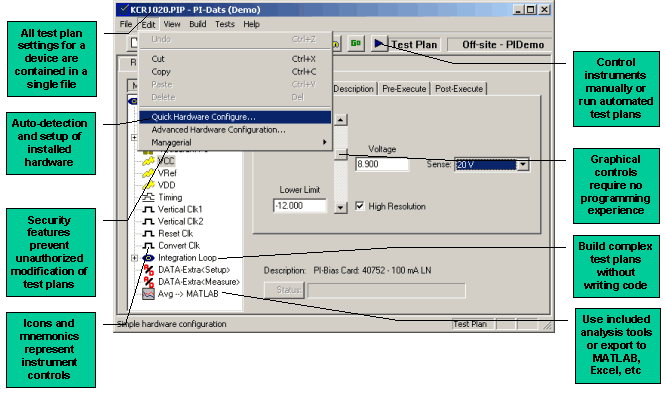Select the VCC lightning bolt icon
The image size is (665, 393).
(x=148, y=161)
